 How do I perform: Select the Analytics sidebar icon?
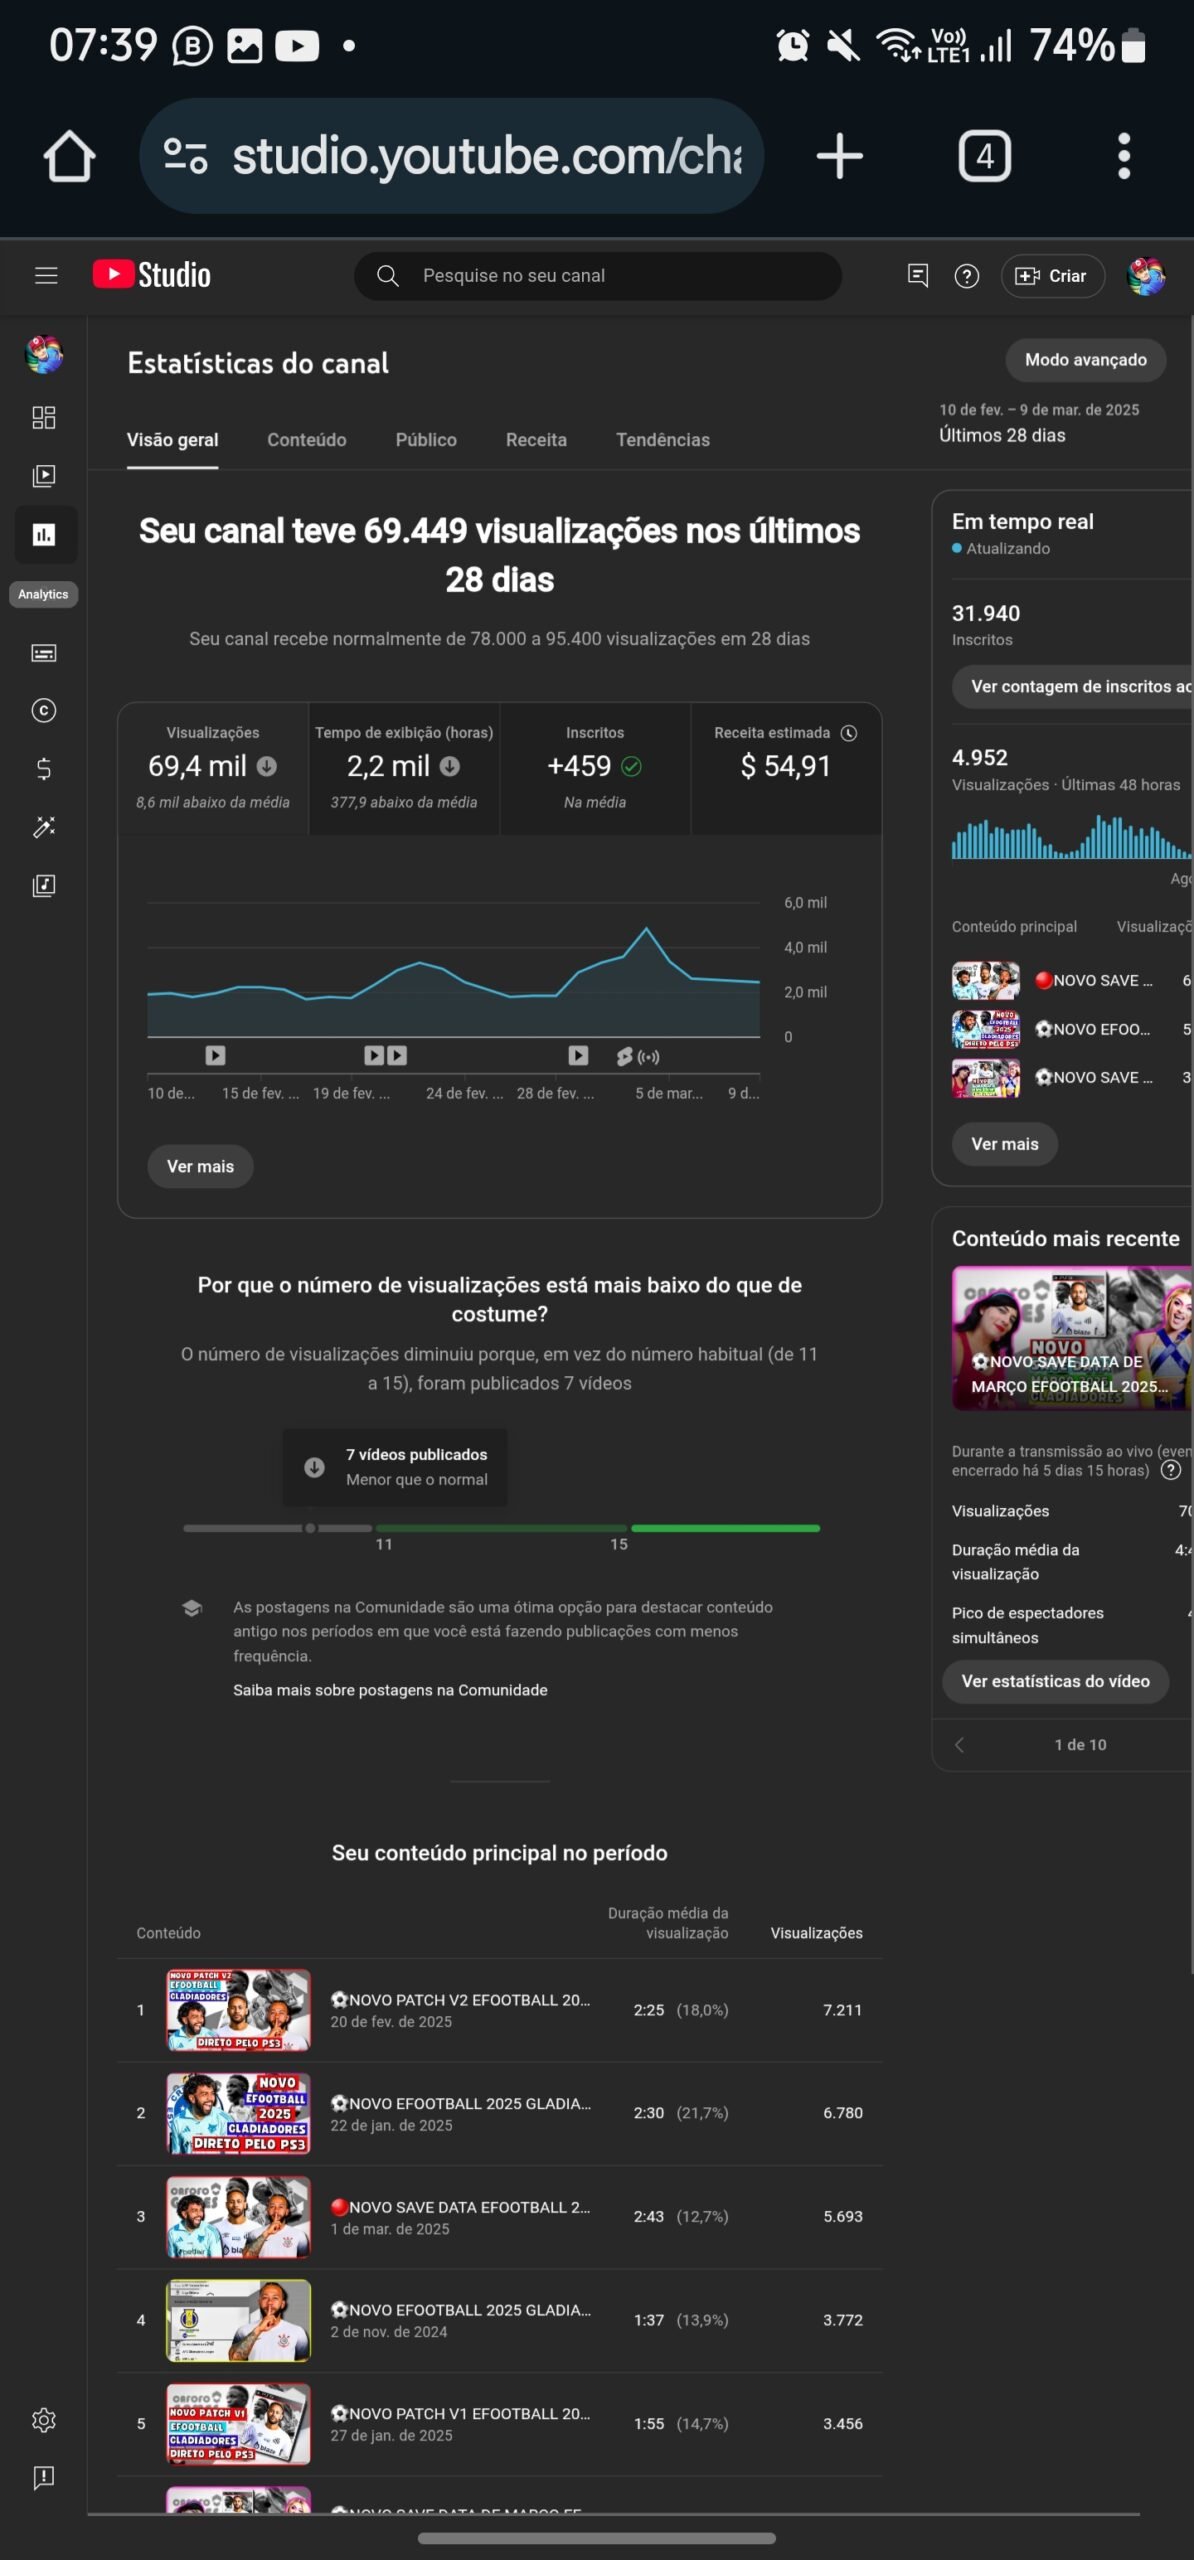pos(44,535)
